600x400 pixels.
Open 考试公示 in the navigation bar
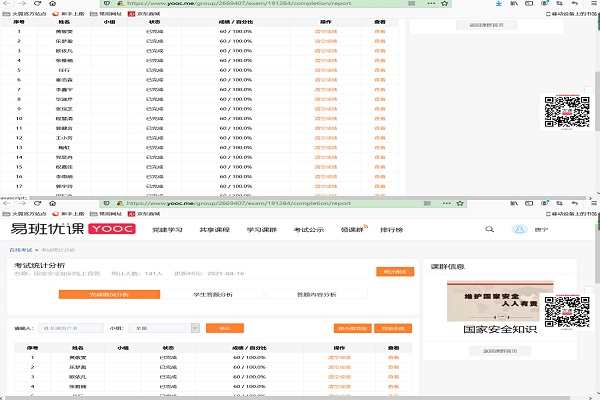(x=307, y=229)
